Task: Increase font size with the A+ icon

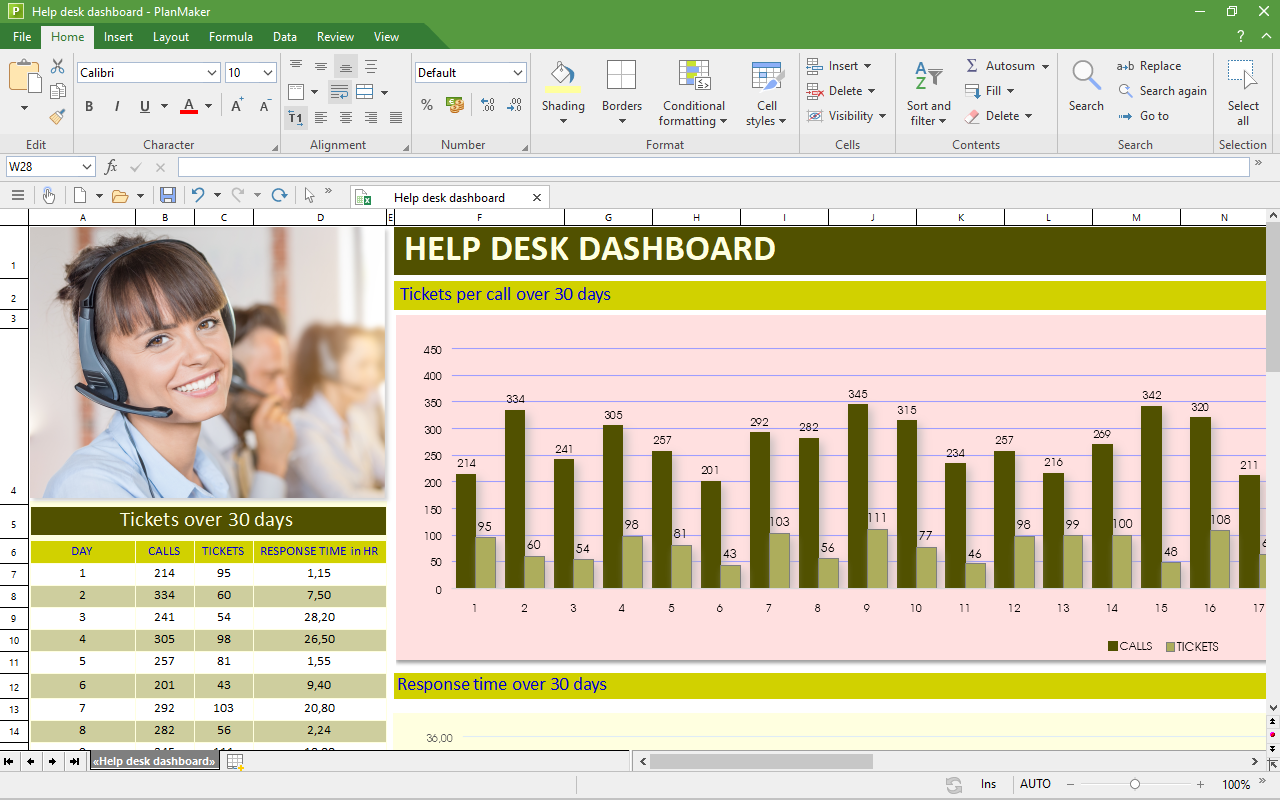Action: (237, 106)
